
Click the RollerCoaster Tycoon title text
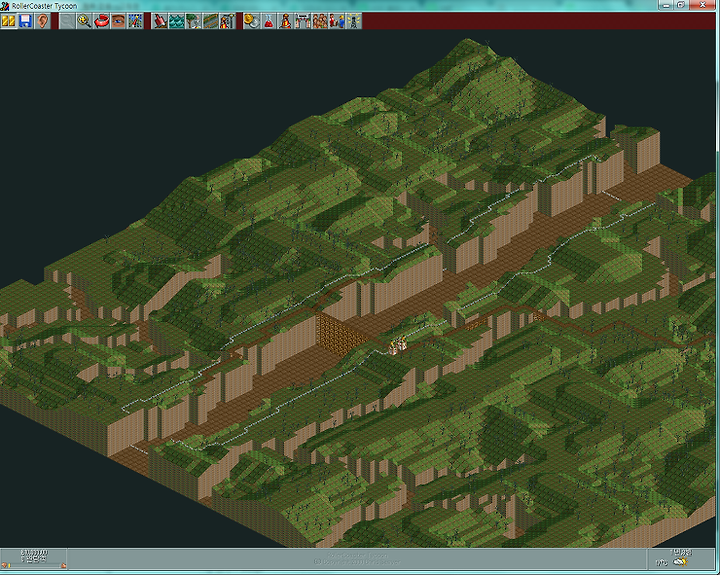coord(45,6)
